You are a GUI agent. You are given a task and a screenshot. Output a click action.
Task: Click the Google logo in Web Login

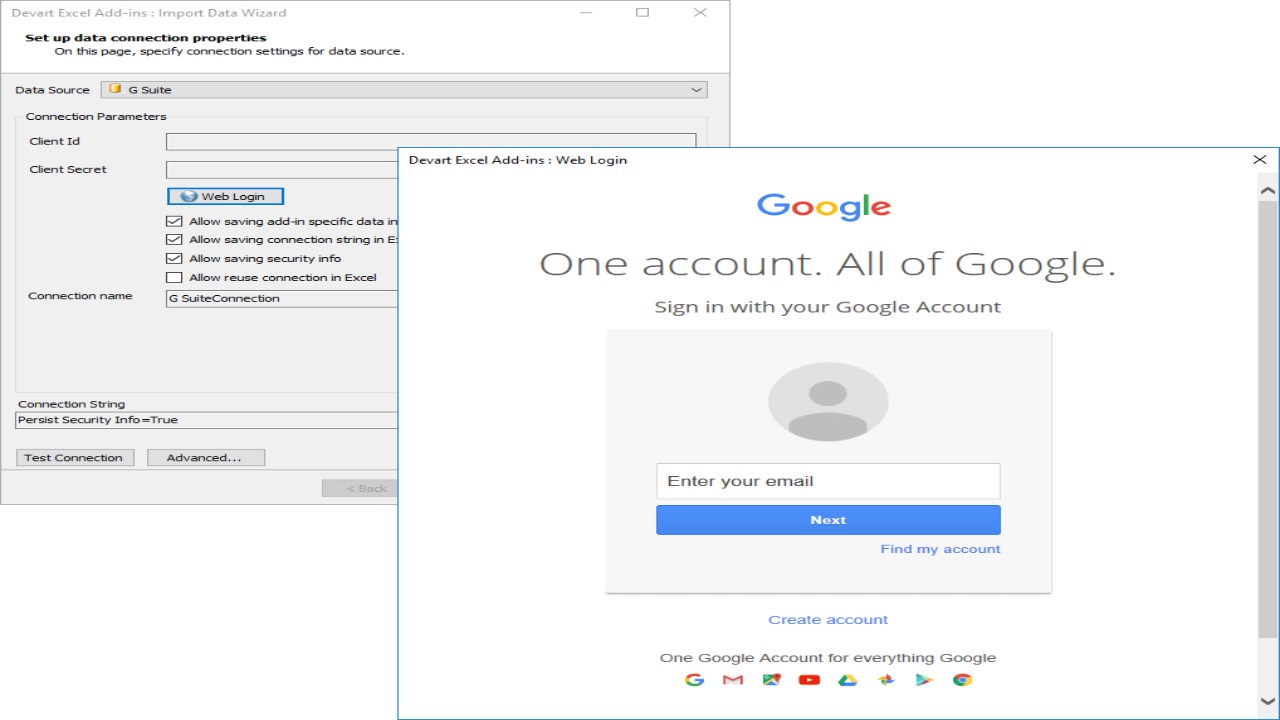point(824,206)
